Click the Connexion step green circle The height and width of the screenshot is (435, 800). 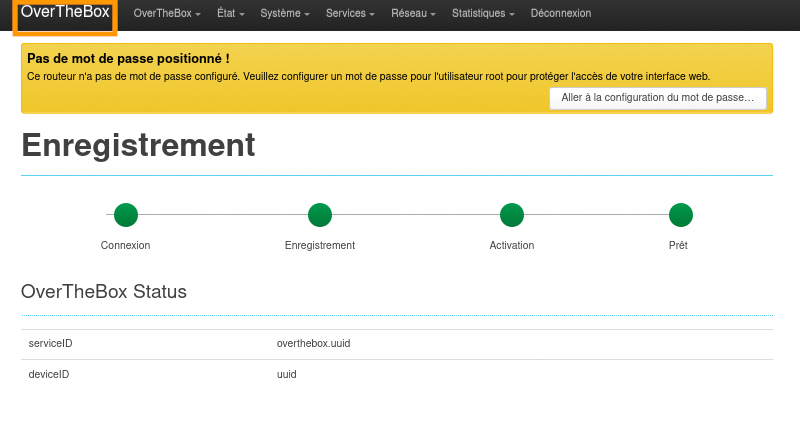click(x=126, y=215)
